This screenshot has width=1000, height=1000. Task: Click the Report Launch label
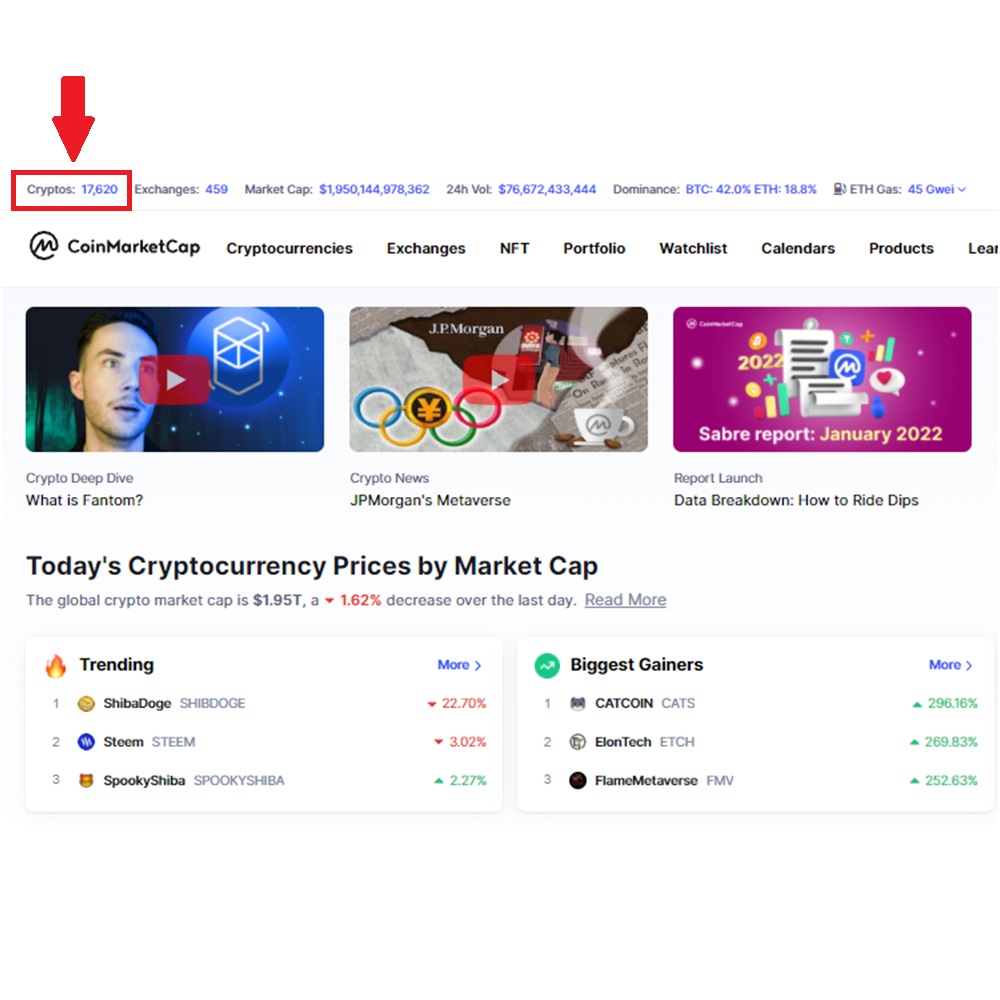pos(718,478)
